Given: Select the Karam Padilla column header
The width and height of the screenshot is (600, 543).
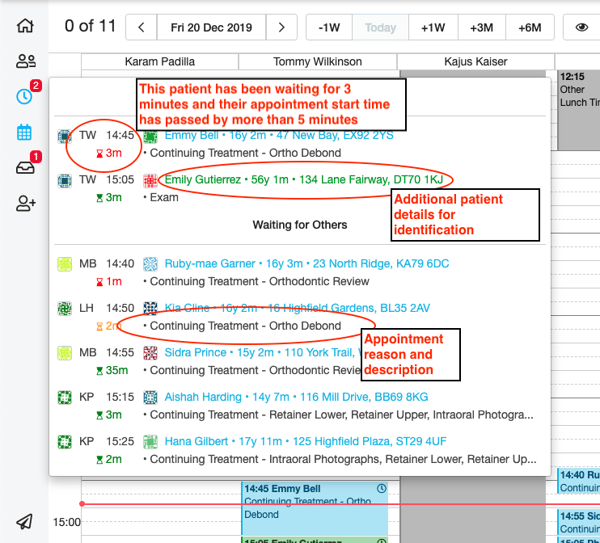Looking at the screenshot, I should (161, 62).
